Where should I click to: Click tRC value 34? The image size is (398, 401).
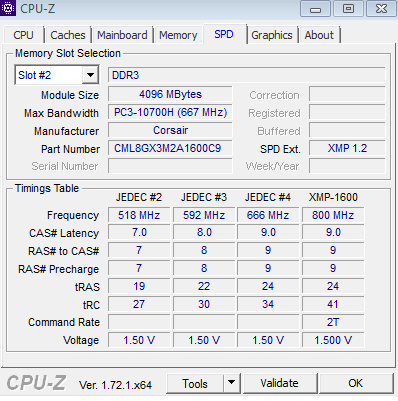268,304
